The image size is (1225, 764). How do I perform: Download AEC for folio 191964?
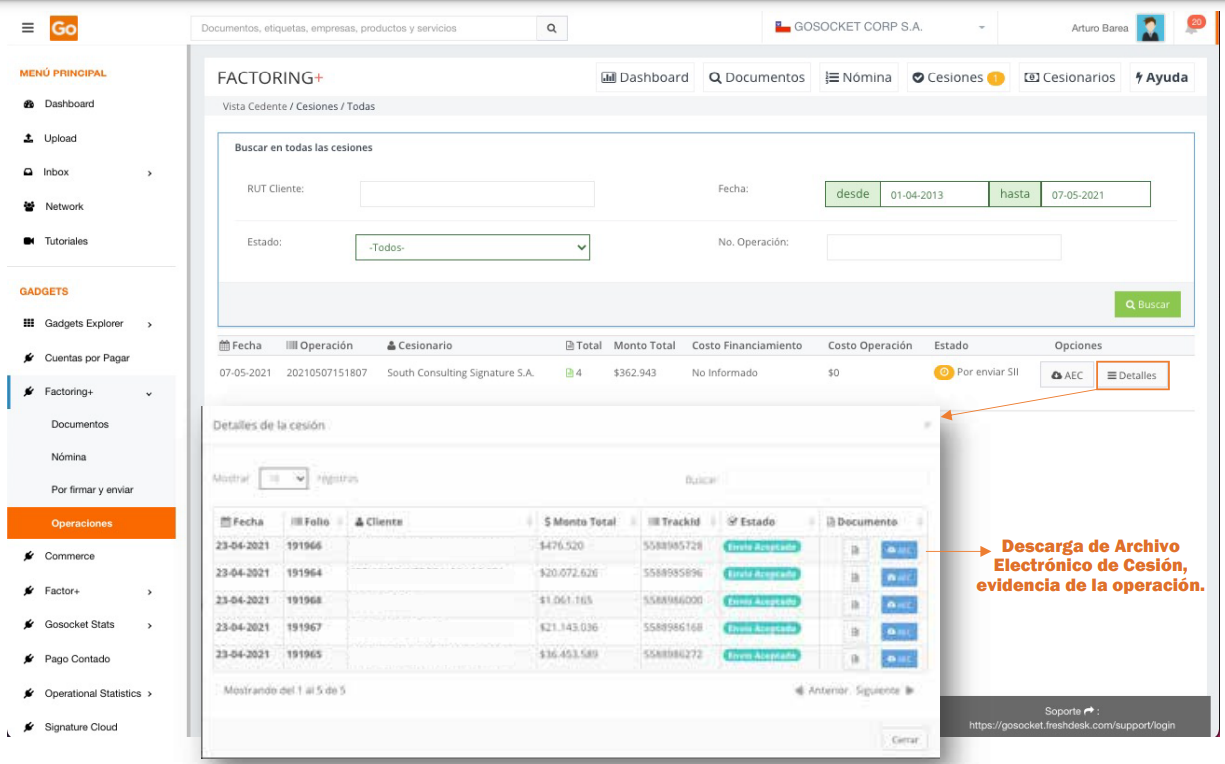tap(898, 577)
